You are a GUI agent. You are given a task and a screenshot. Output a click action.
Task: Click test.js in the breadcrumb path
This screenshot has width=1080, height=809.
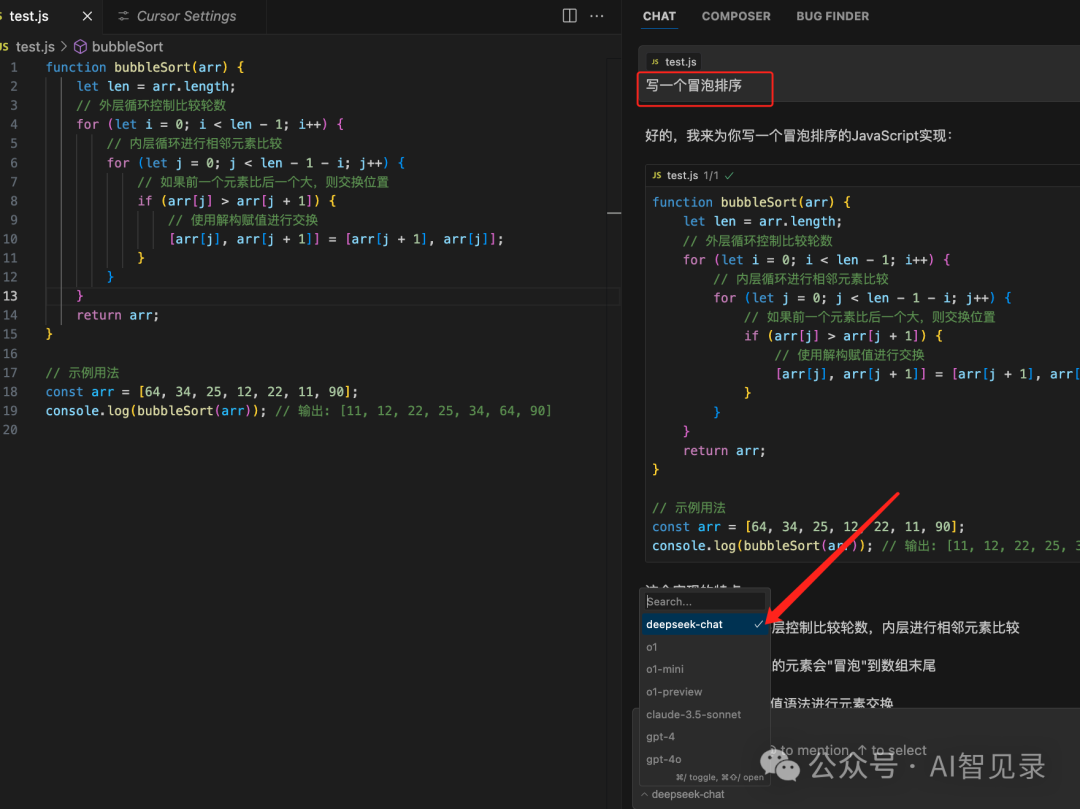pos(35,47)
